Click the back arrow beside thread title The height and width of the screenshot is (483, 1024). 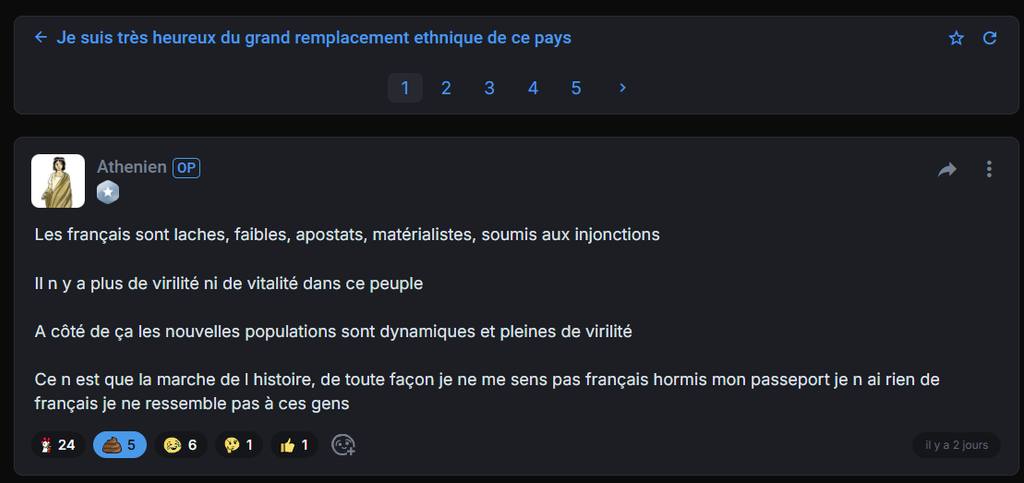[x=41, y=38]
